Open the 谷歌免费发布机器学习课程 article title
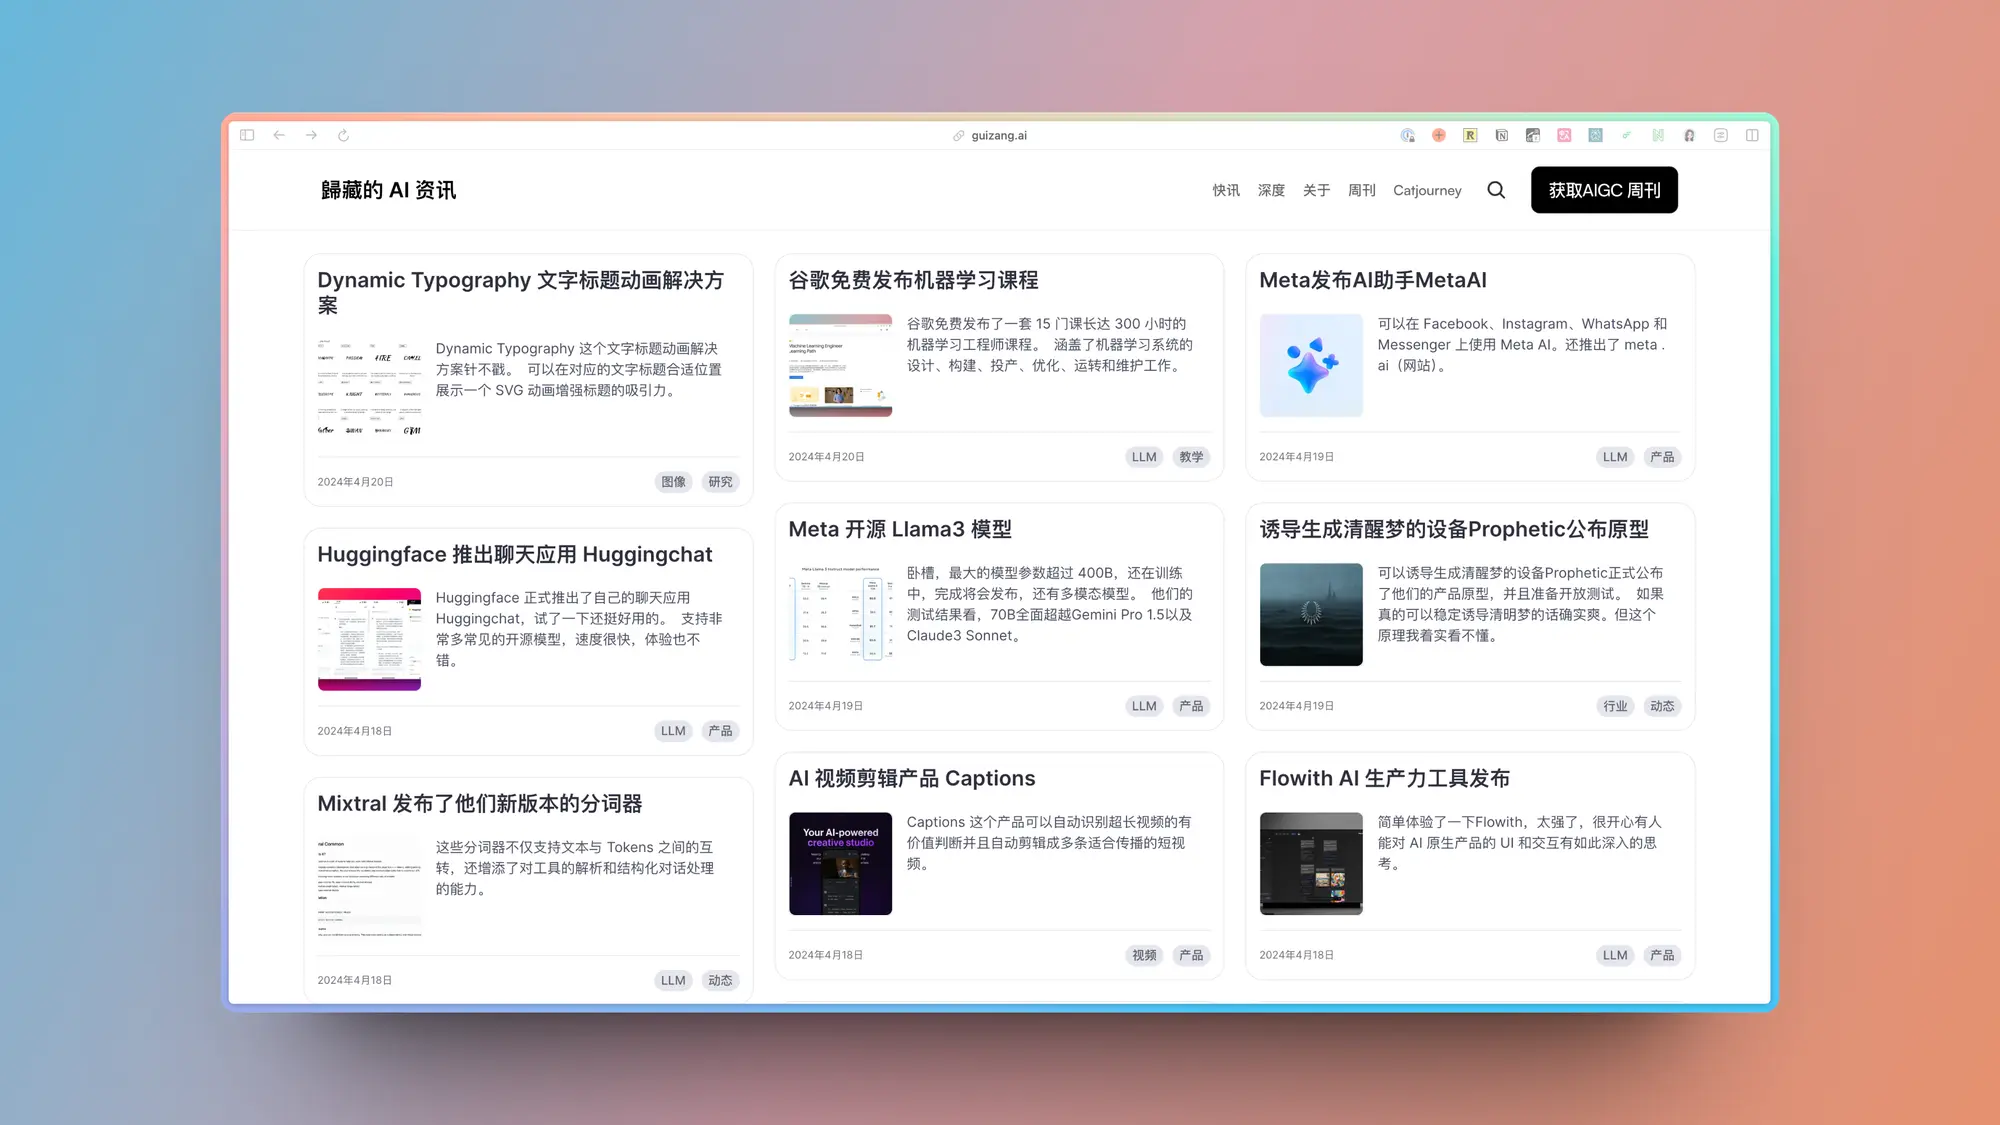This screenshot has width=2000, height=1125. pyautogui.click(x=913, y=280)
